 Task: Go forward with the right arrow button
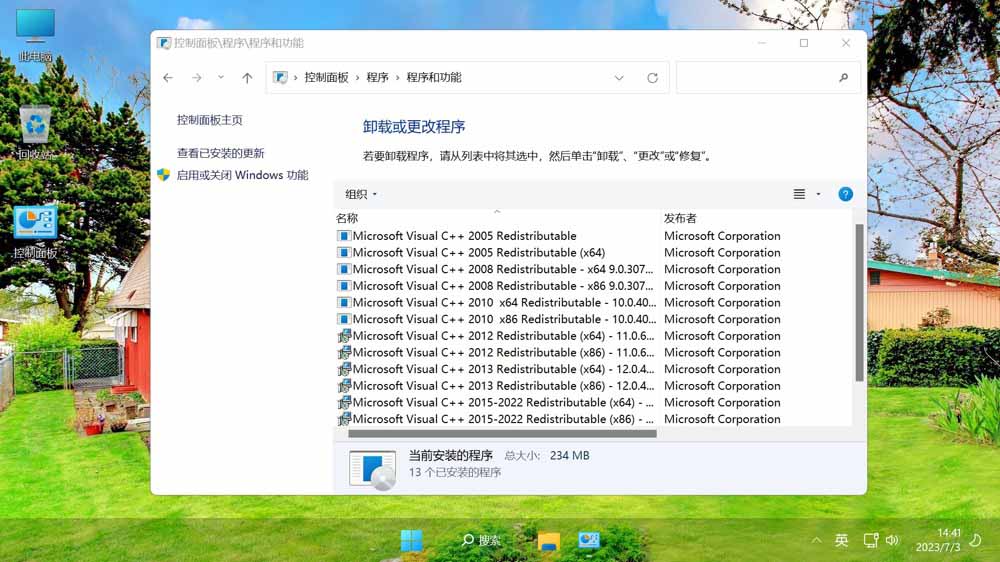[196, 78]
